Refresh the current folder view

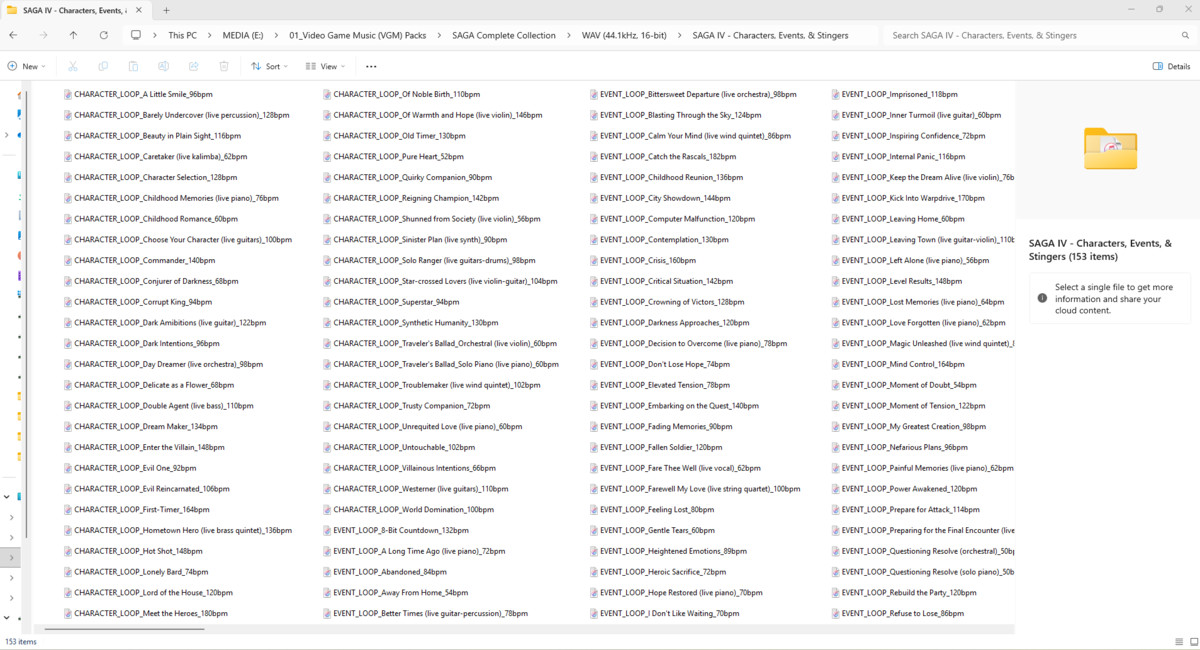[x=103, y=35]
